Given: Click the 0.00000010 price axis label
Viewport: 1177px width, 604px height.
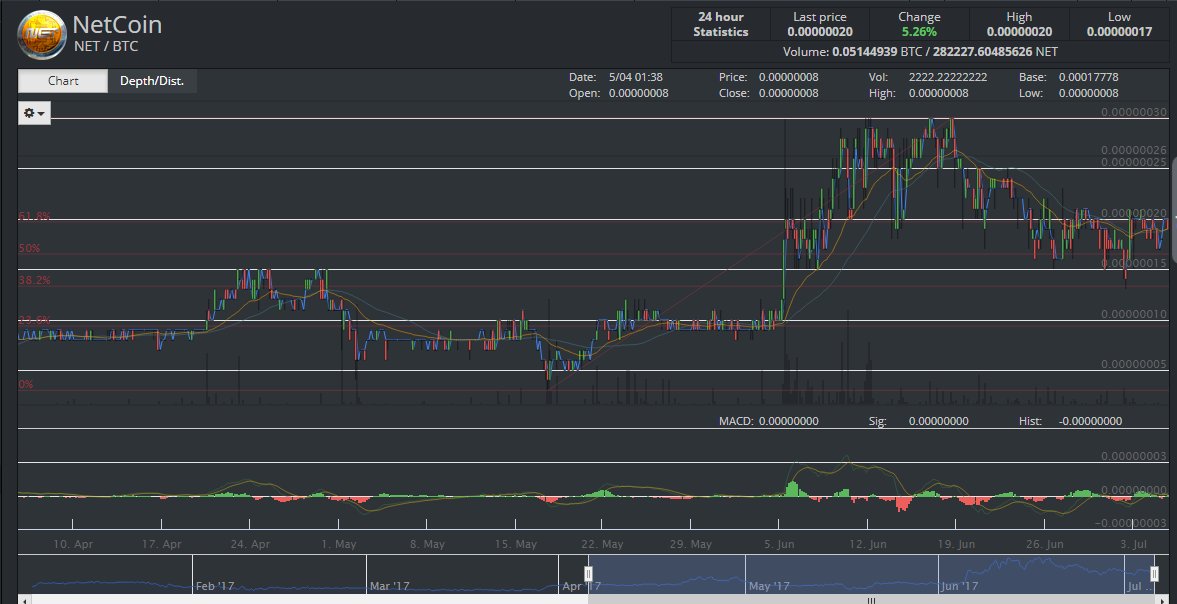Looking at the screenshot, I should (1133, 314).
